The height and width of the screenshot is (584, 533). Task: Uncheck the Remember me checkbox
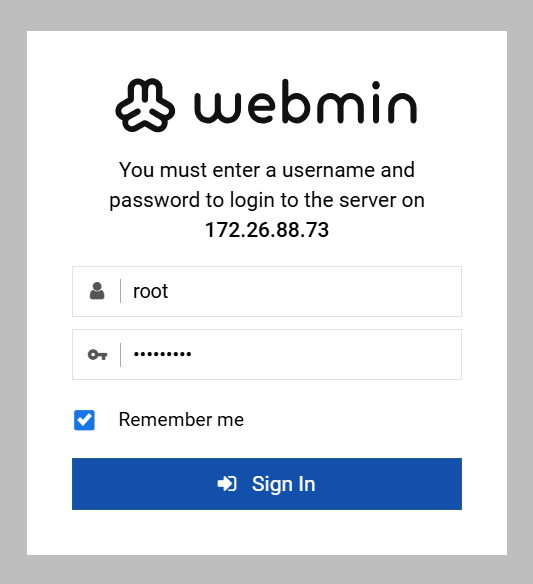[84, 420]
